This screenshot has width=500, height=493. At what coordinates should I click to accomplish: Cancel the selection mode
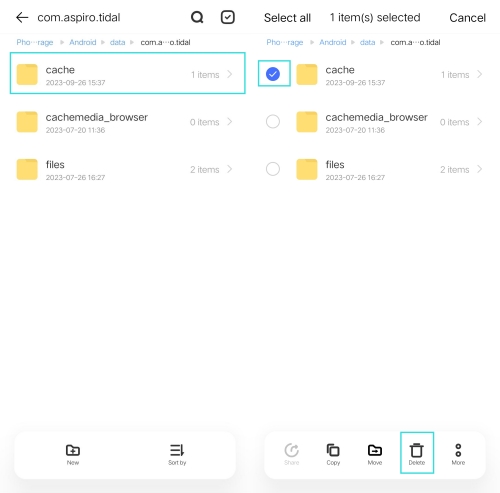pyautogui.click(x=467, y=18)
